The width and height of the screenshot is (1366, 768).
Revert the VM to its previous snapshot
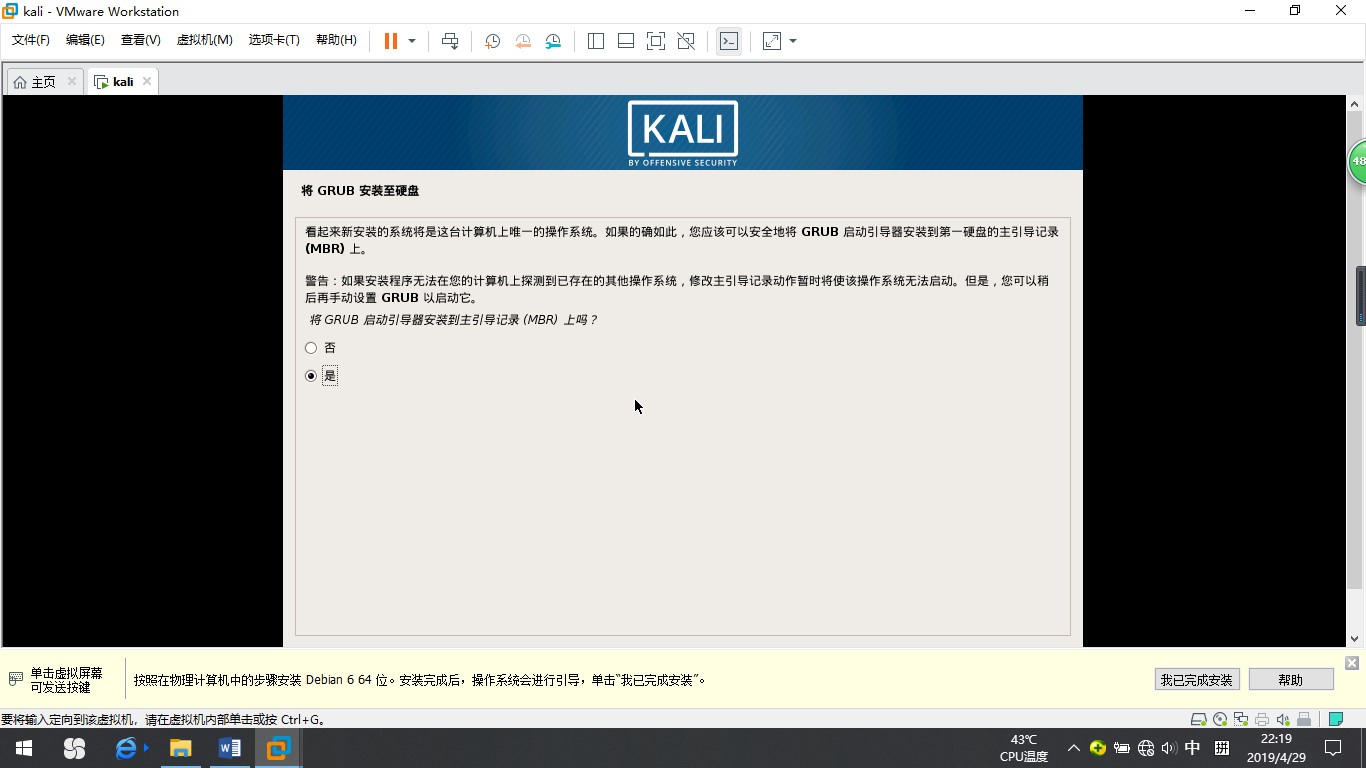523,41
